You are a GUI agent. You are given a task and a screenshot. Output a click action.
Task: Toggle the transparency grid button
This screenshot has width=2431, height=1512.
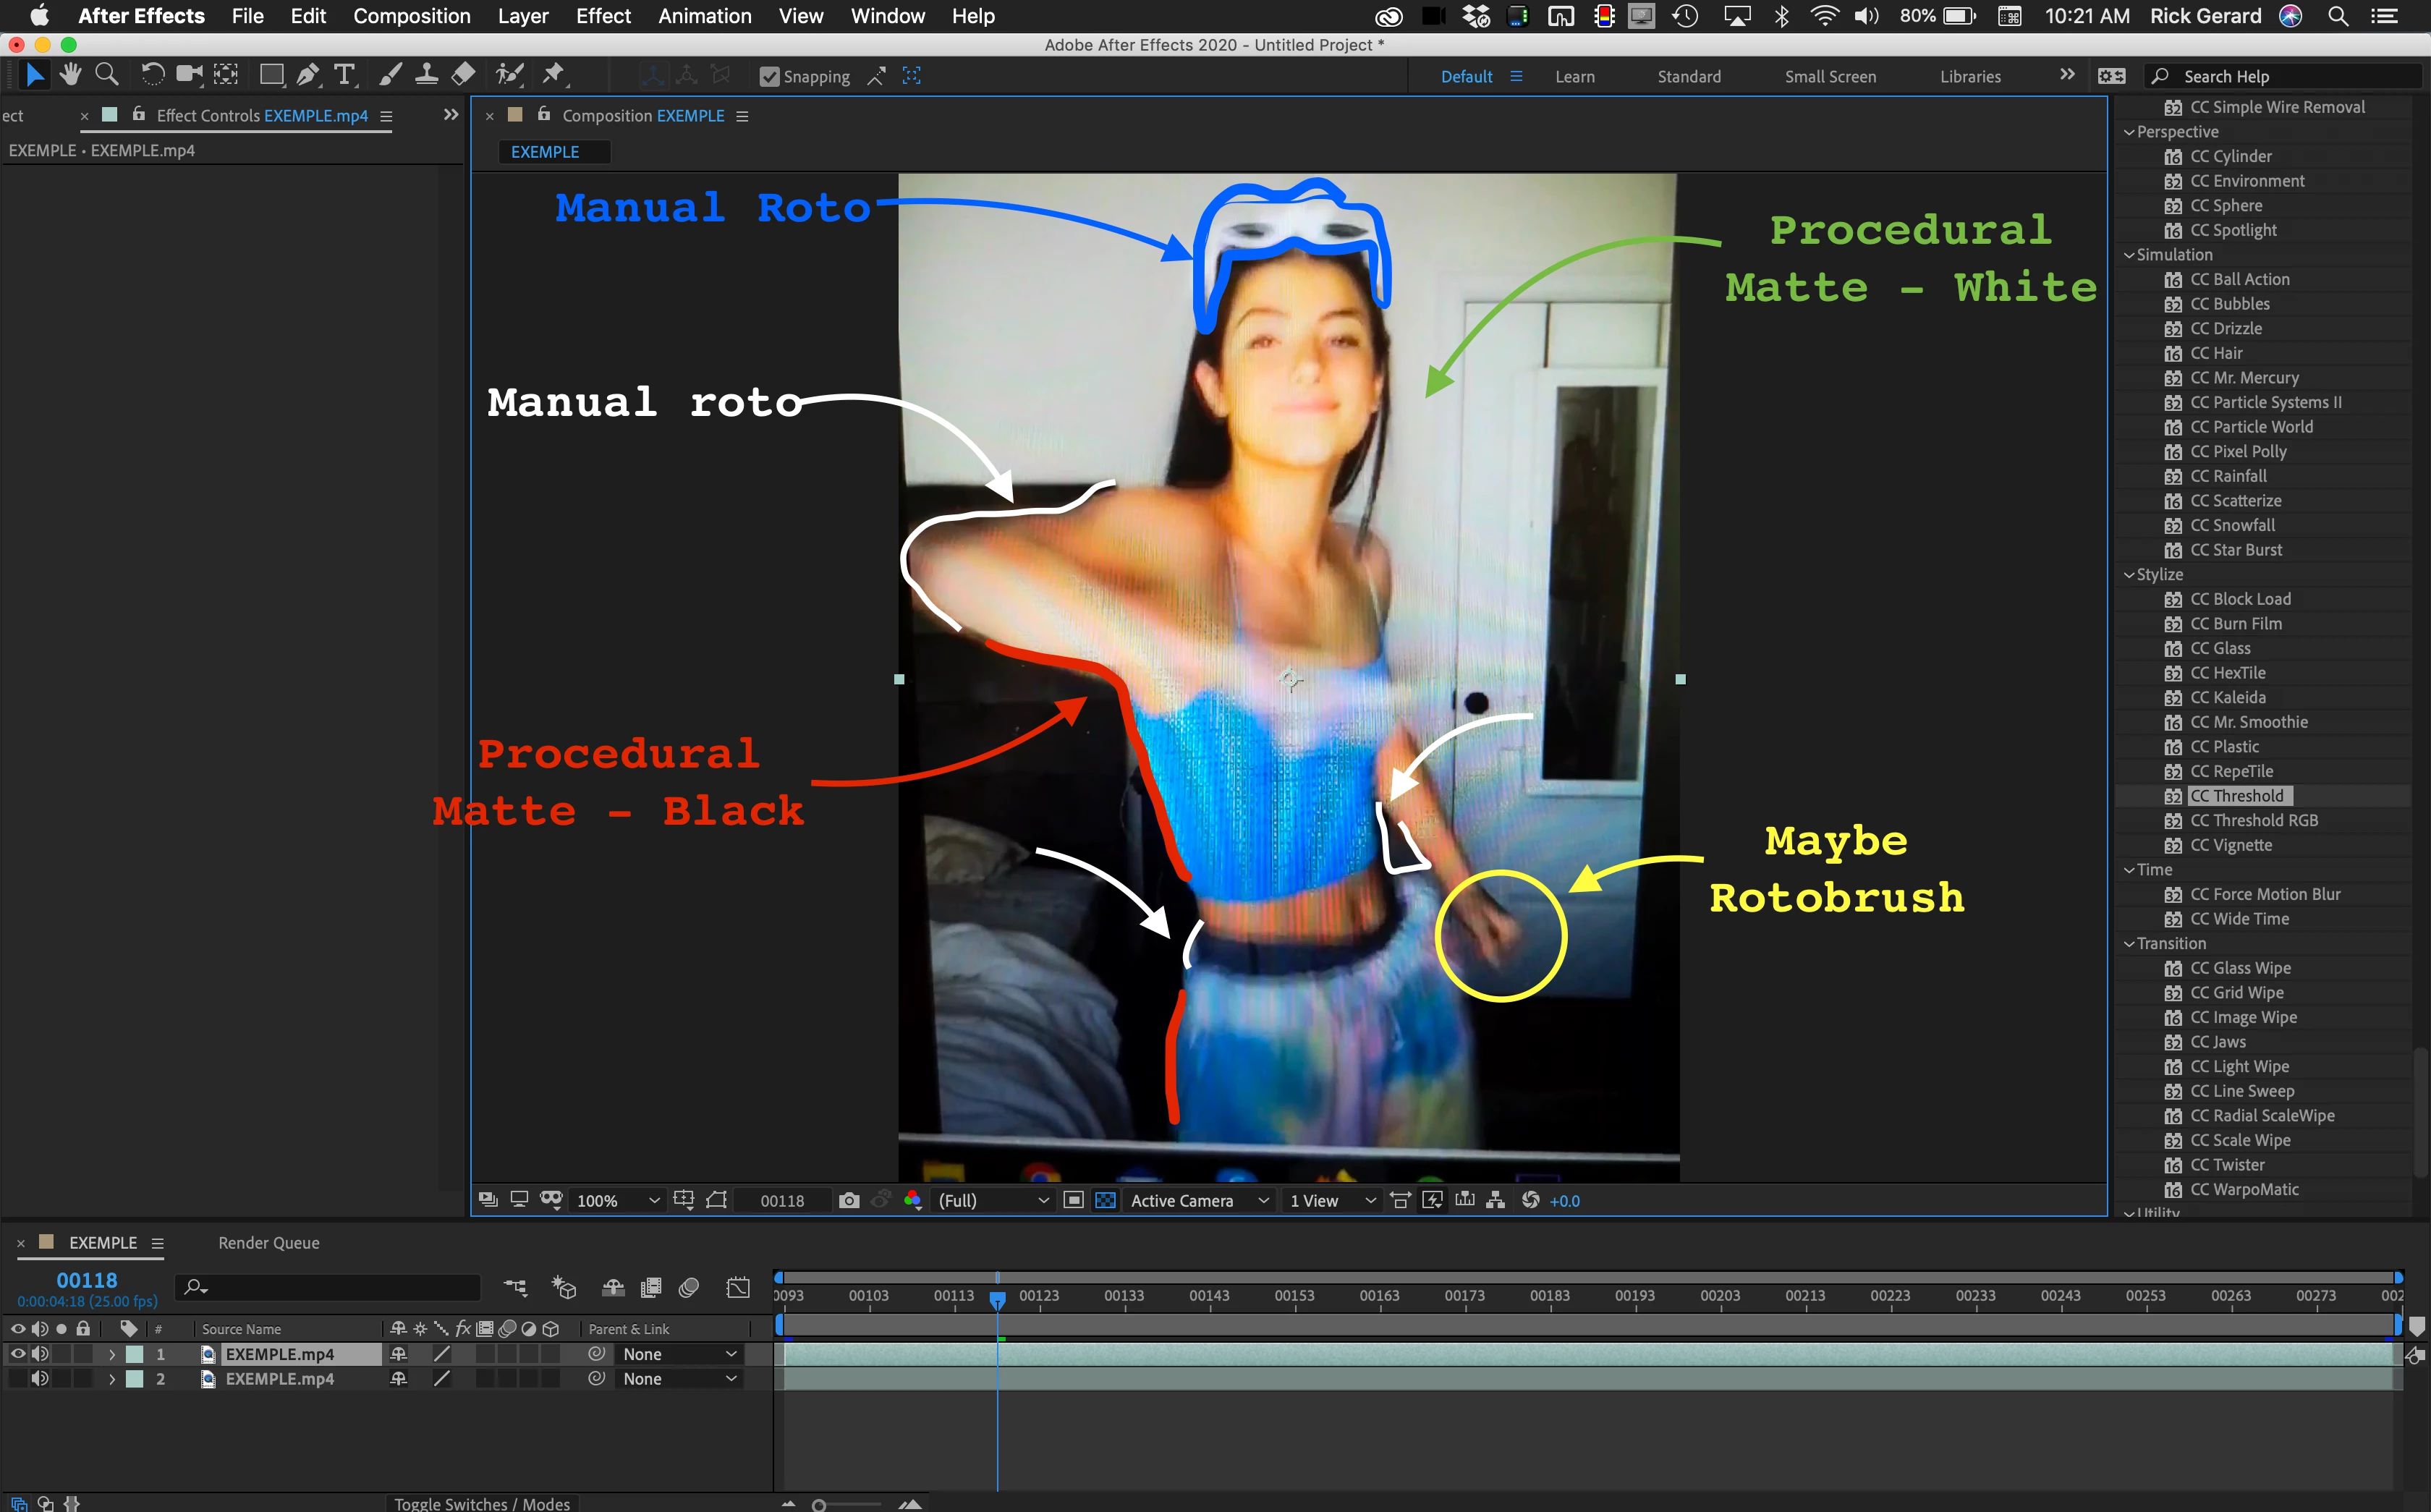pos(1105,1200)
